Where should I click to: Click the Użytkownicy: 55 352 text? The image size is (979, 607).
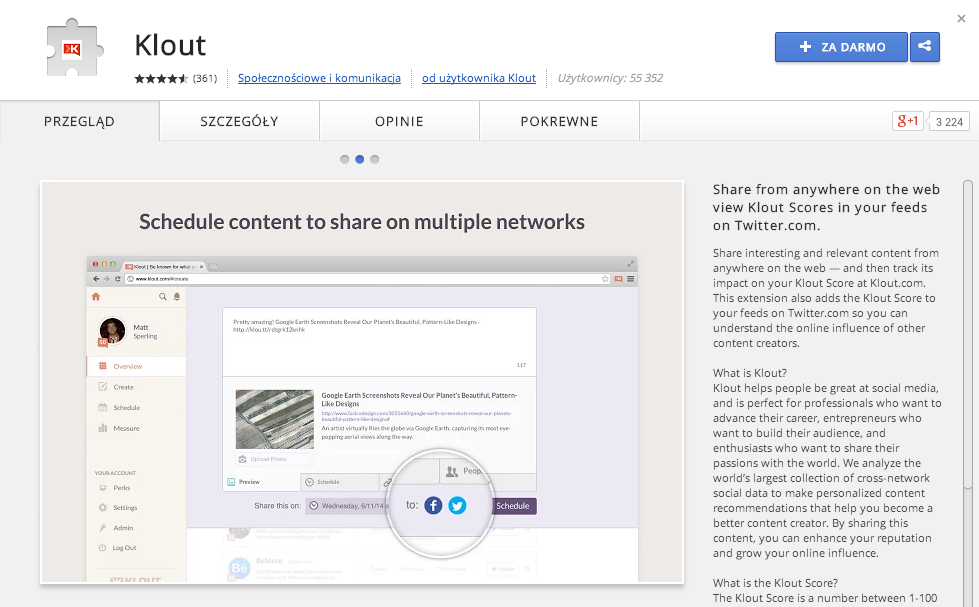click(x=610, y=78)
